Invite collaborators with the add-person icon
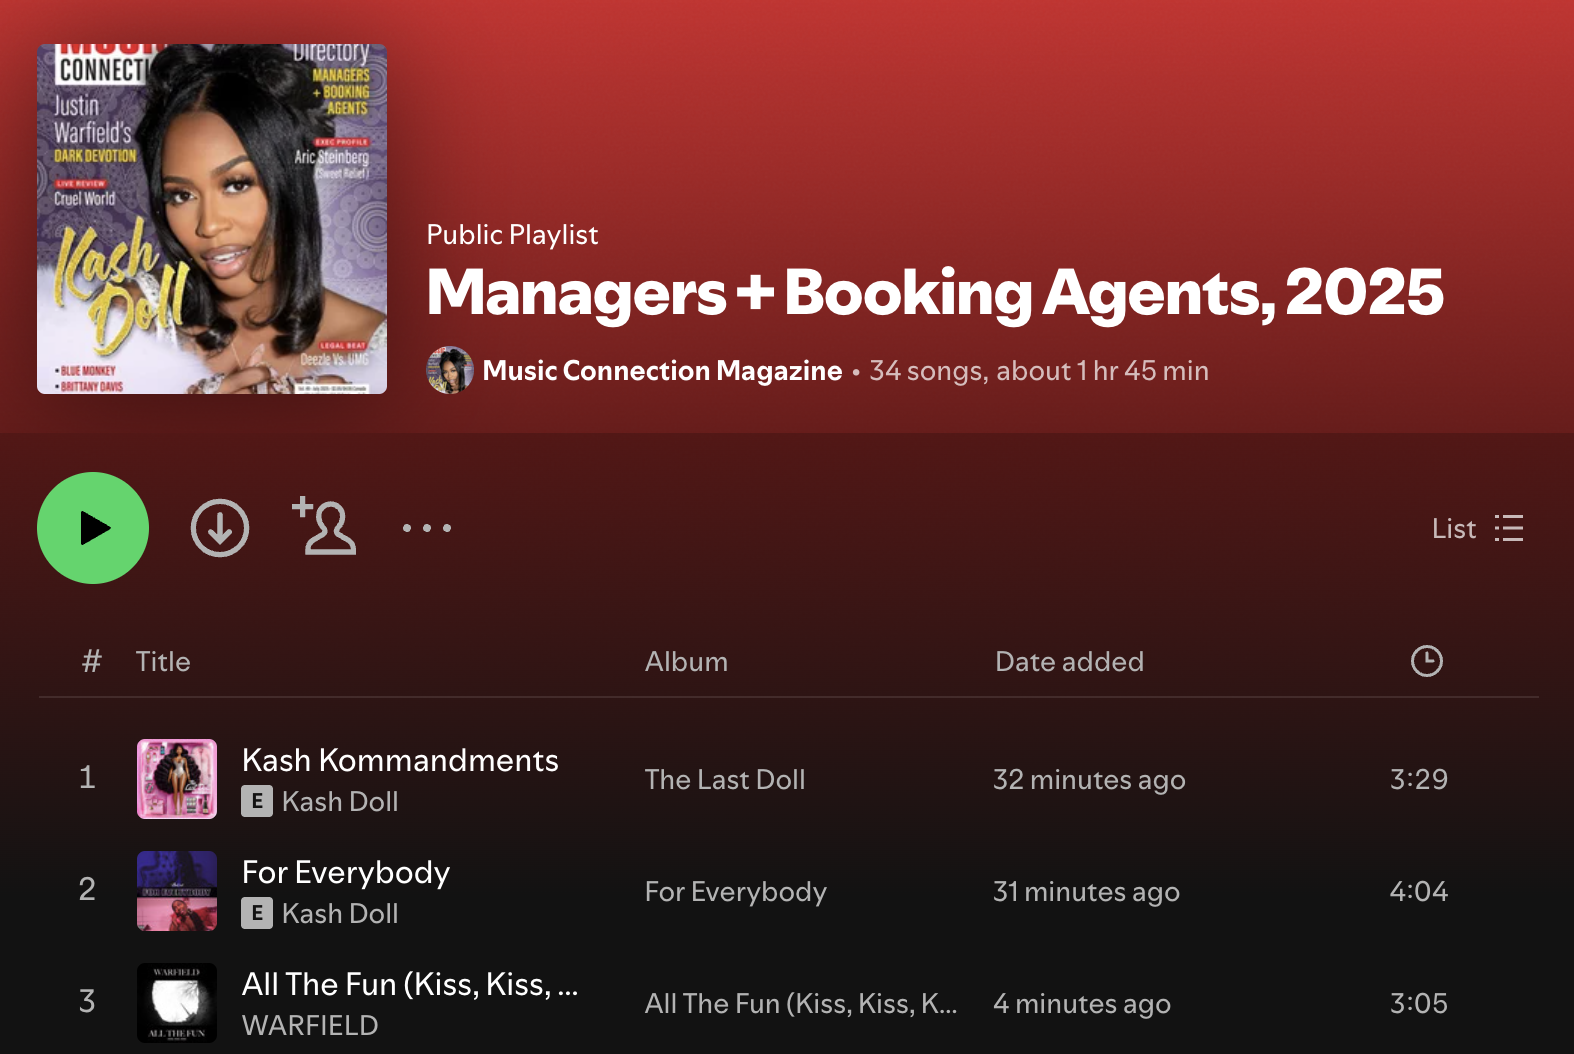The image size is (1574, 1054). 324,526
